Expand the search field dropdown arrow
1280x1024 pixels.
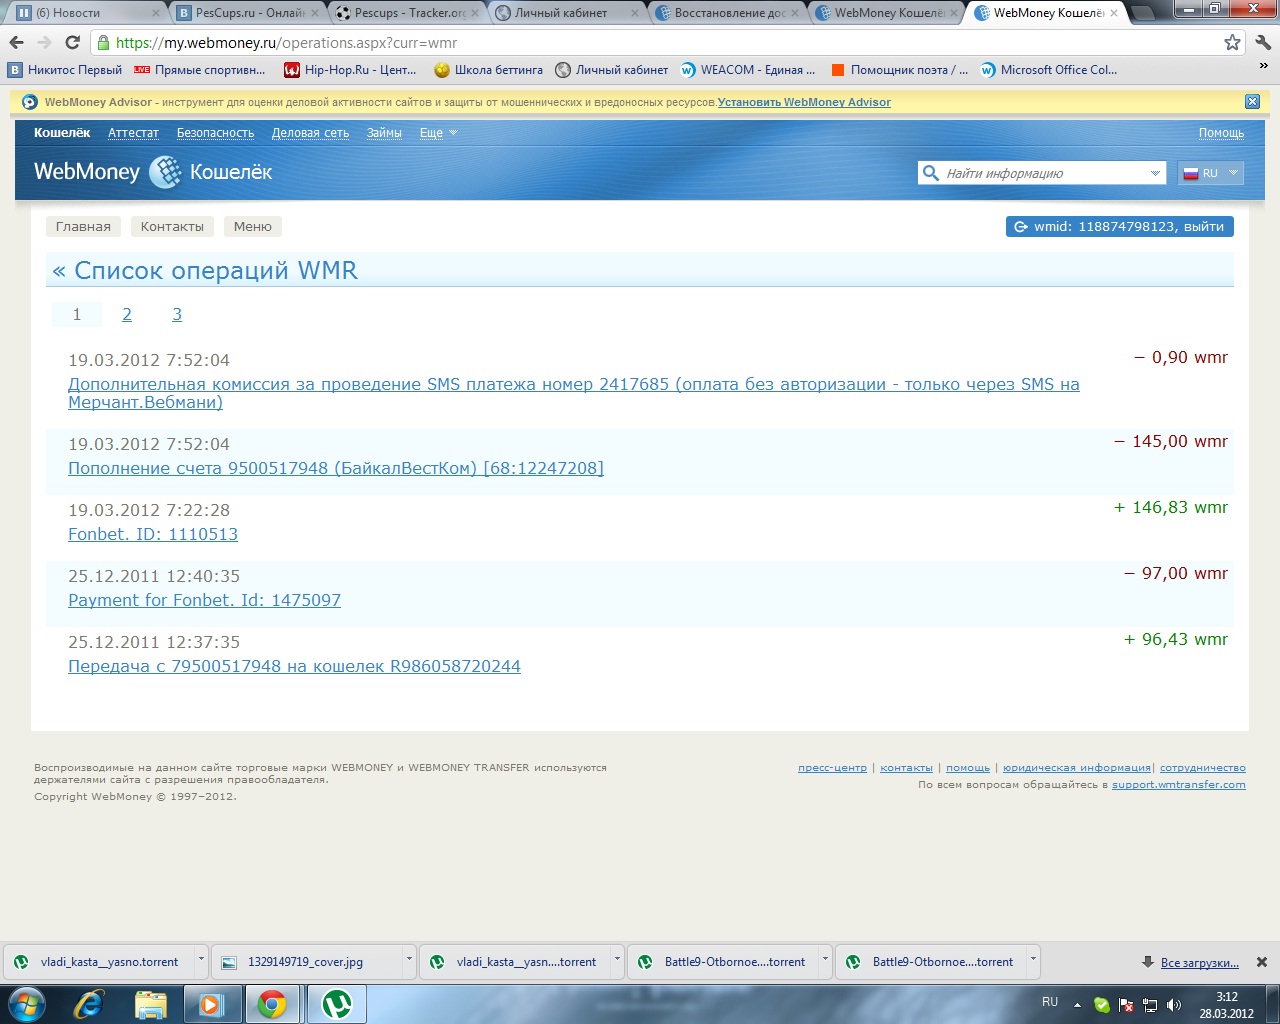pyautogui.click(x=1155, y=173)
